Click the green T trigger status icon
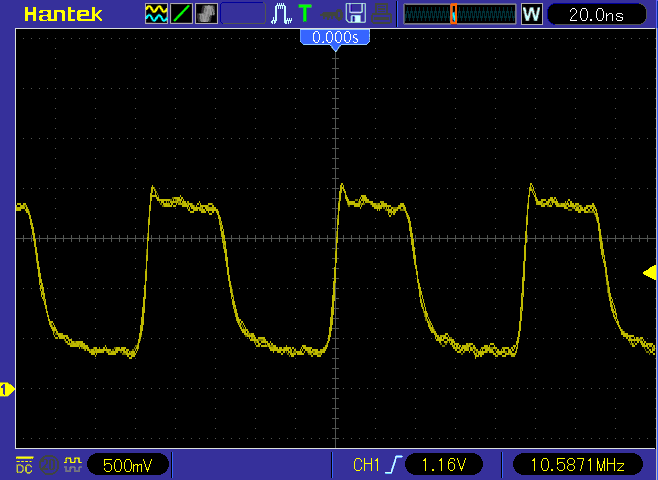The image size is (658, 480). pos(305,13)
